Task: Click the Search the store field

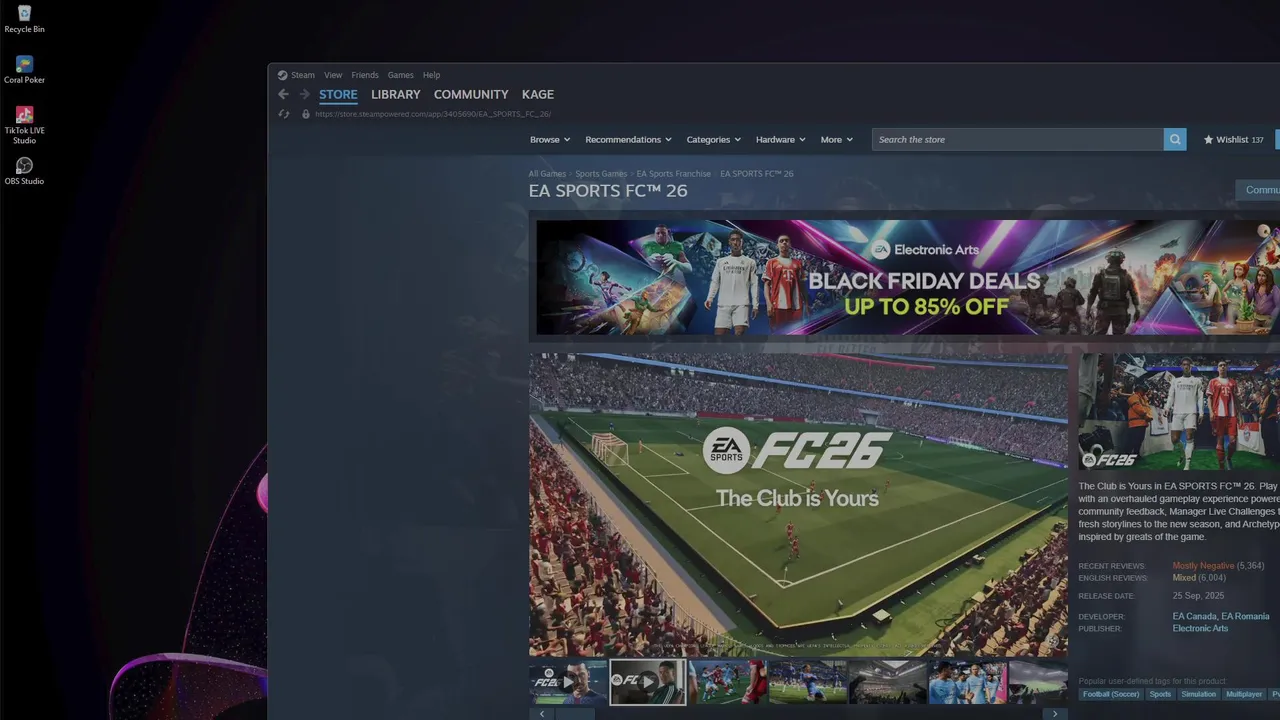Action: [x=1018, y=140]
